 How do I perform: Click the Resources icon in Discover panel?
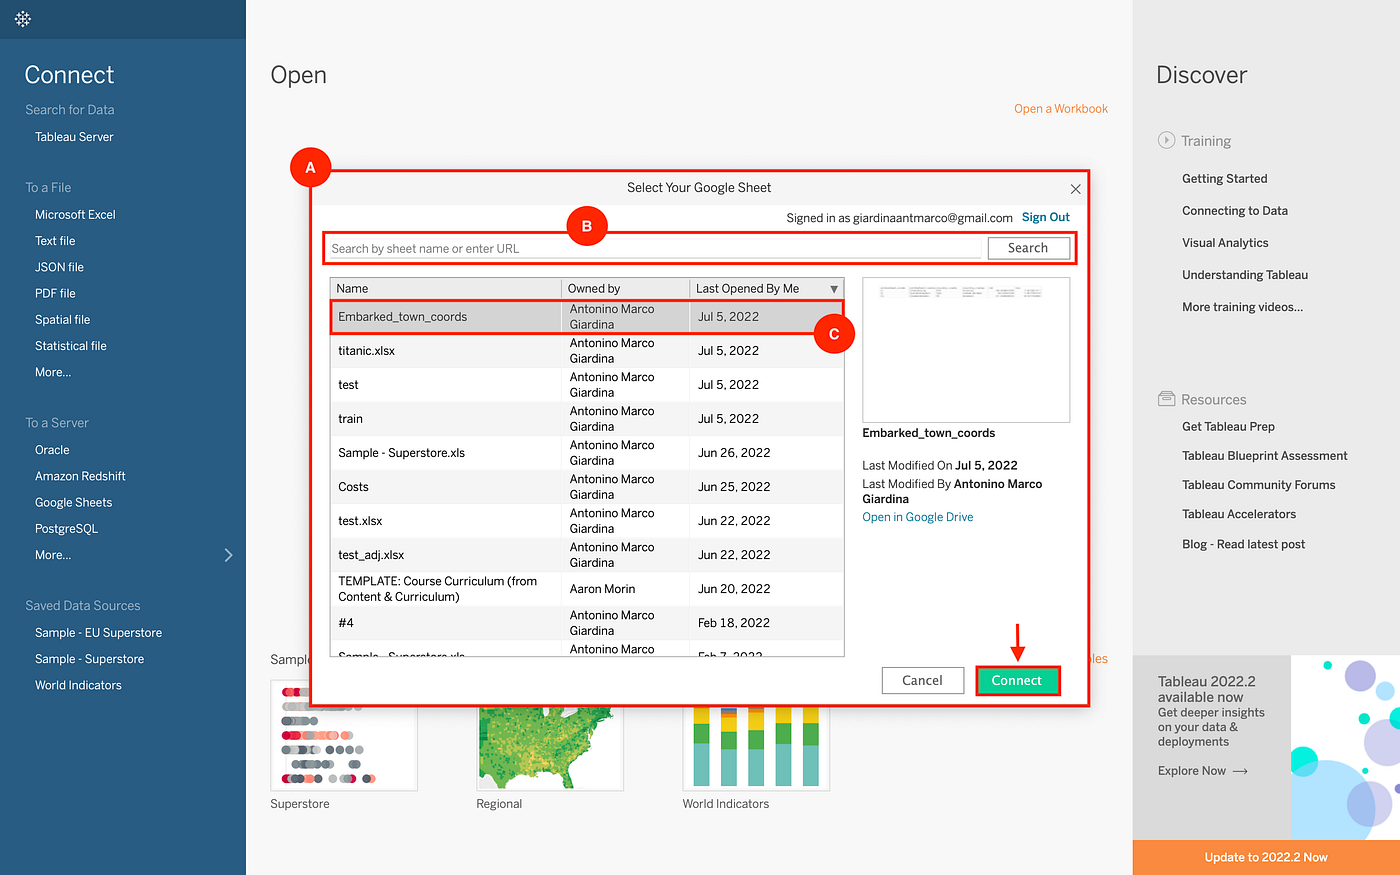tap(1166, 398)
